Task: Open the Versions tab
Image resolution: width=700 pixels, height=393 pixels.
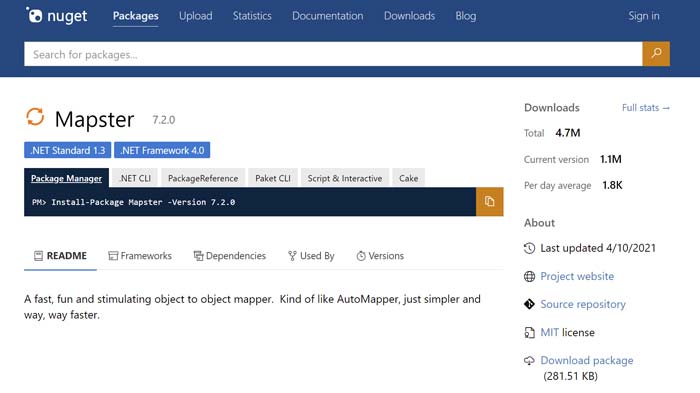Action: point(380,256)
